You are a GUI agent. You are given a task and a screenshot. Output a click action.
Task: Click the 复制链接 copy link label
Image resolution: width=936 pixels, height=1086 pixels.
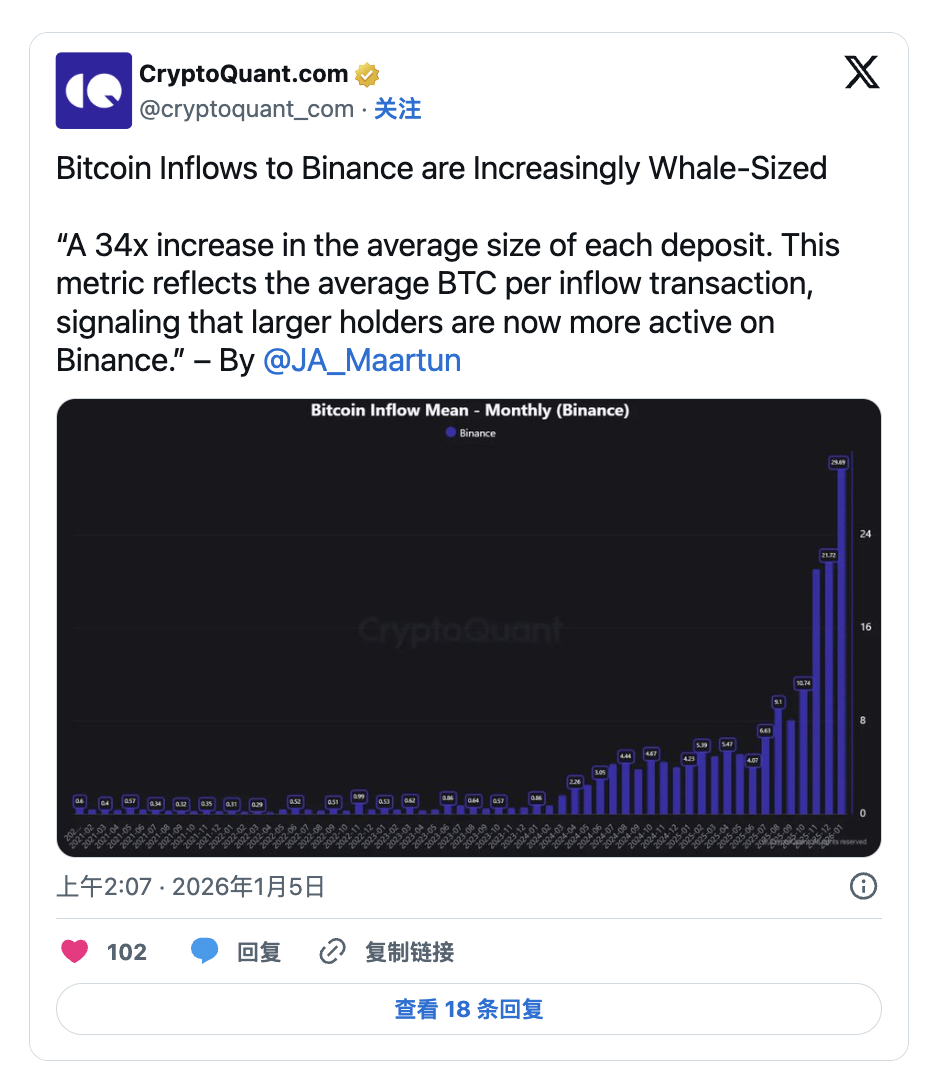click(x=409, y=952)
